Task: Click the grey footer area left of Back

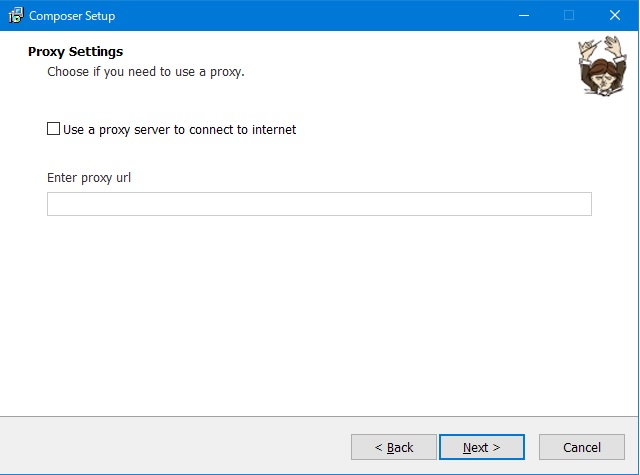Action: tap(170, 447)
